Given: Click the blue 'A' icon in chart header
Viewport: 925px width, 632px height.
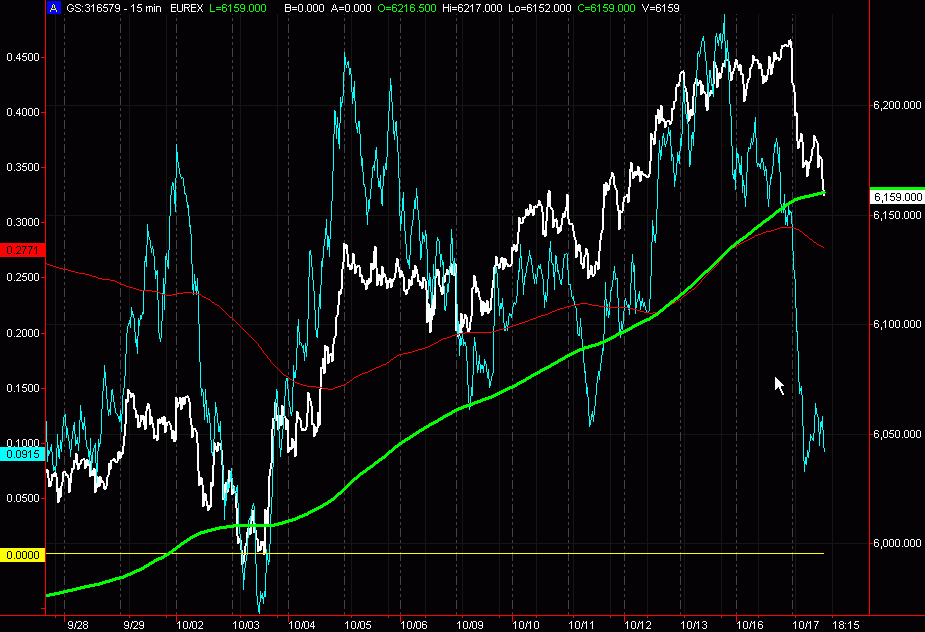Looking at the screenshot, I should [x=53, y=8].
